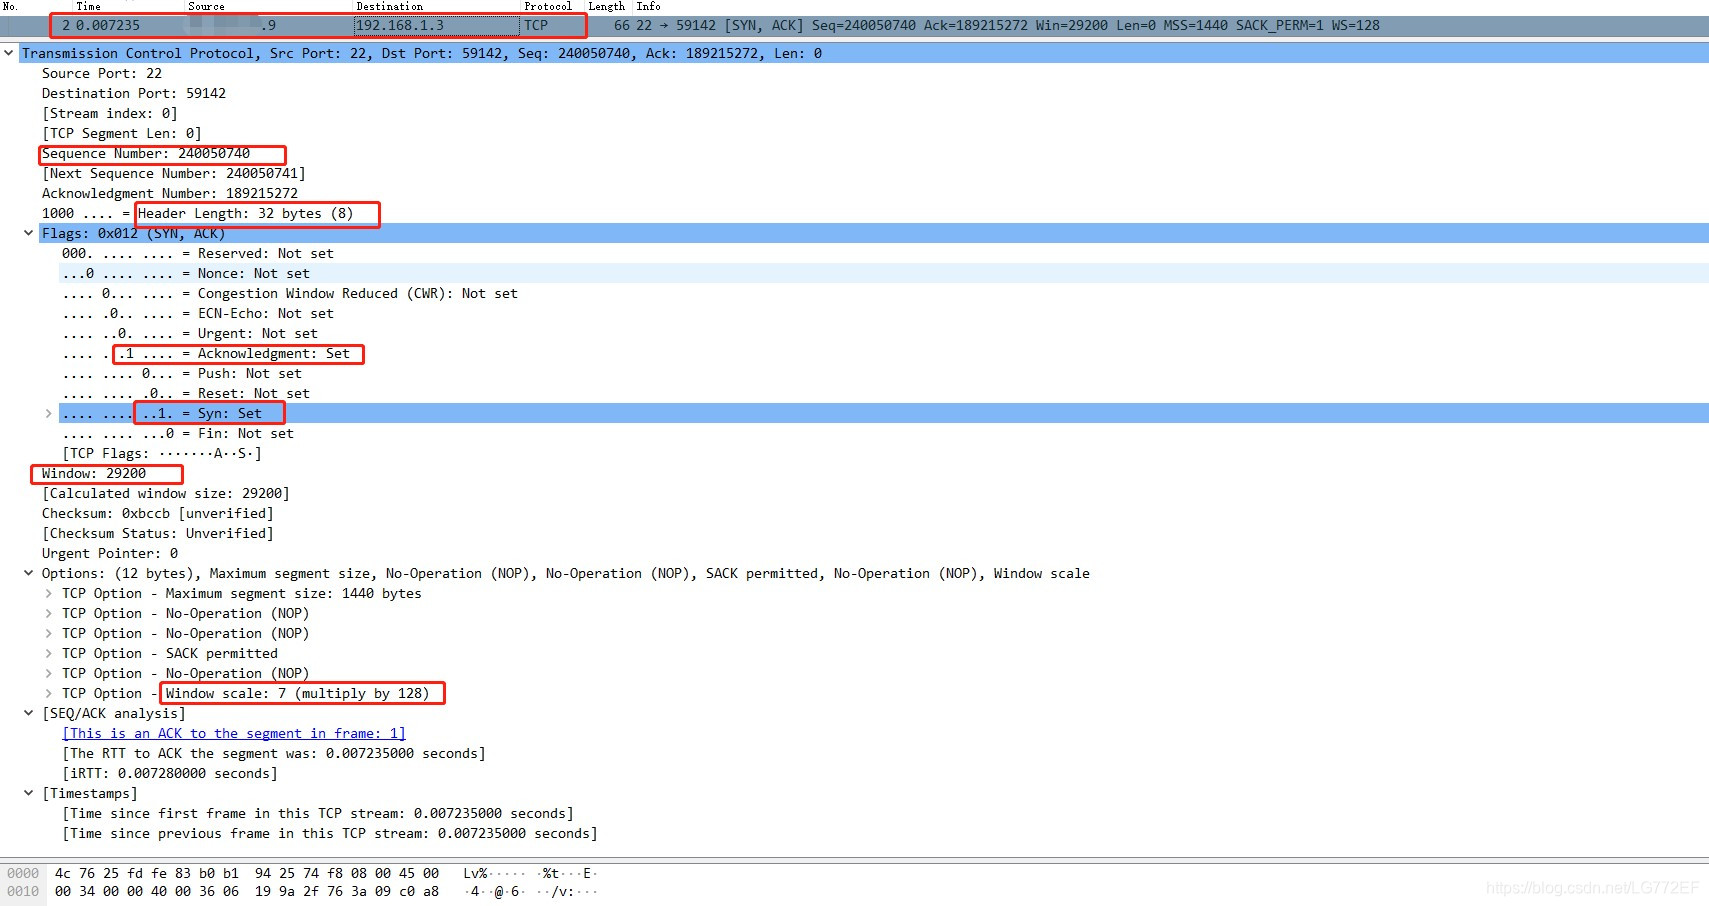Select the Window: 29200 field
Screen dimensions: 1709x906
pos(94,473)
